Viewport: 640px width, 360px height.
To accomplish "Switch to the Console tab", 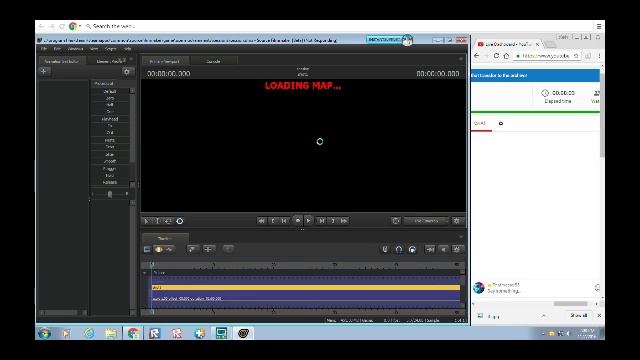I will [x=213, y=61].
